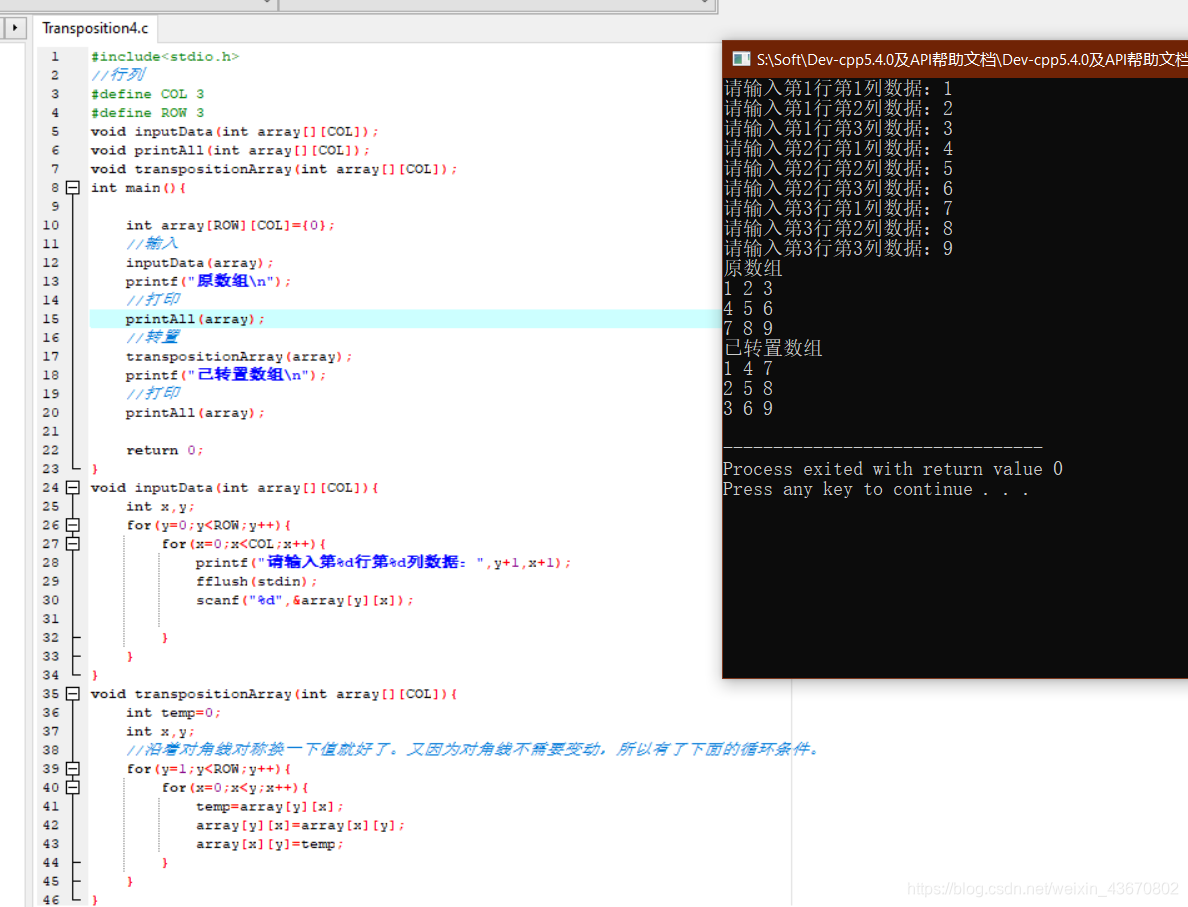Click the 'fflush(stdin);' statement

(x=256, y=581)
